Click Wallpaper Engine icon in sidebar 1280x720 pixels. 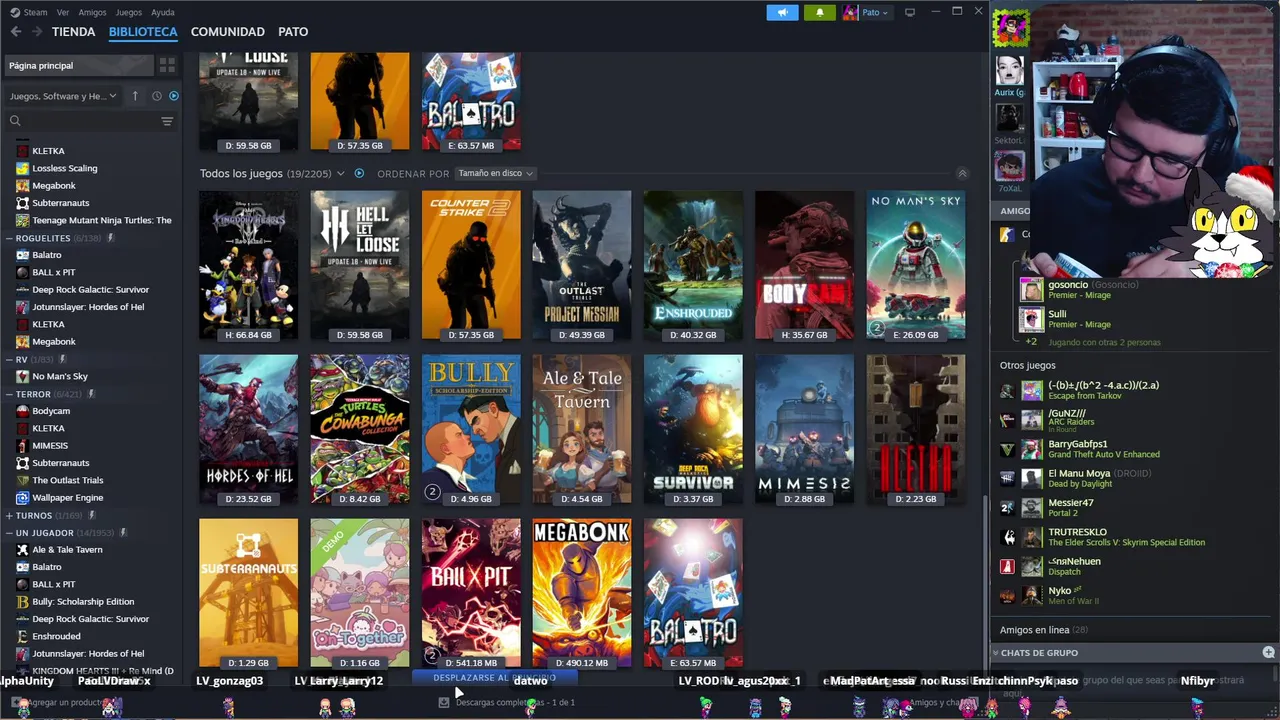point(23,497)
